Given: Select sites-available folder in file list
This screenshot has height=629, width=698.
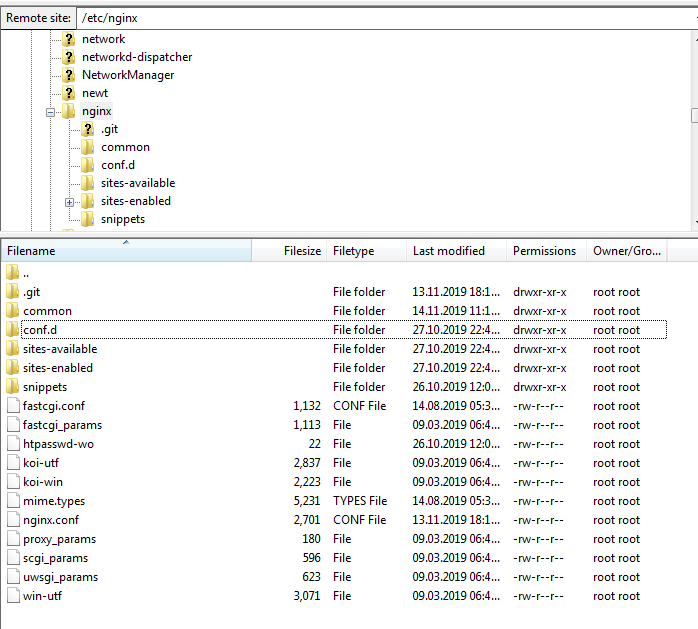Looking at the screenshot, I should pyautogui.click(x=60, y=349).
